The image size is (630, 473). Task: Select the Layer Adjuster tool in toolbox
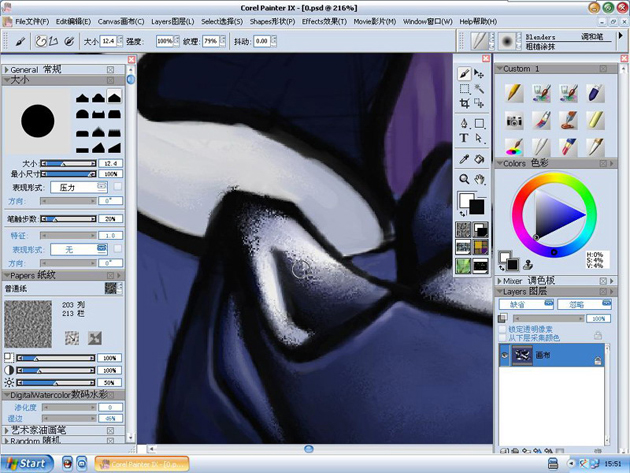(x=479, y=74)
